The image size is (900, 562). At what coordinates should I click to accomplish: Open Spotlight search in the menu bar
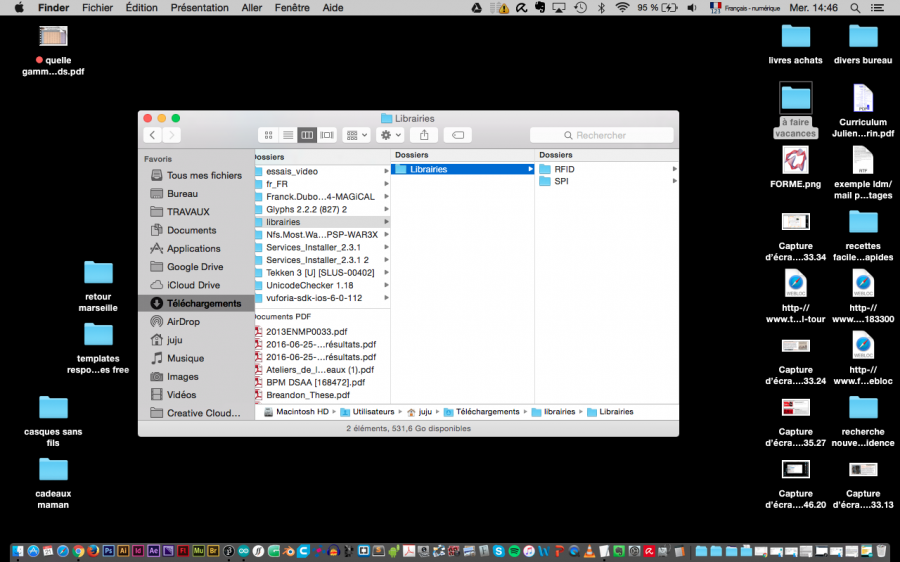[x=855, y=7]
